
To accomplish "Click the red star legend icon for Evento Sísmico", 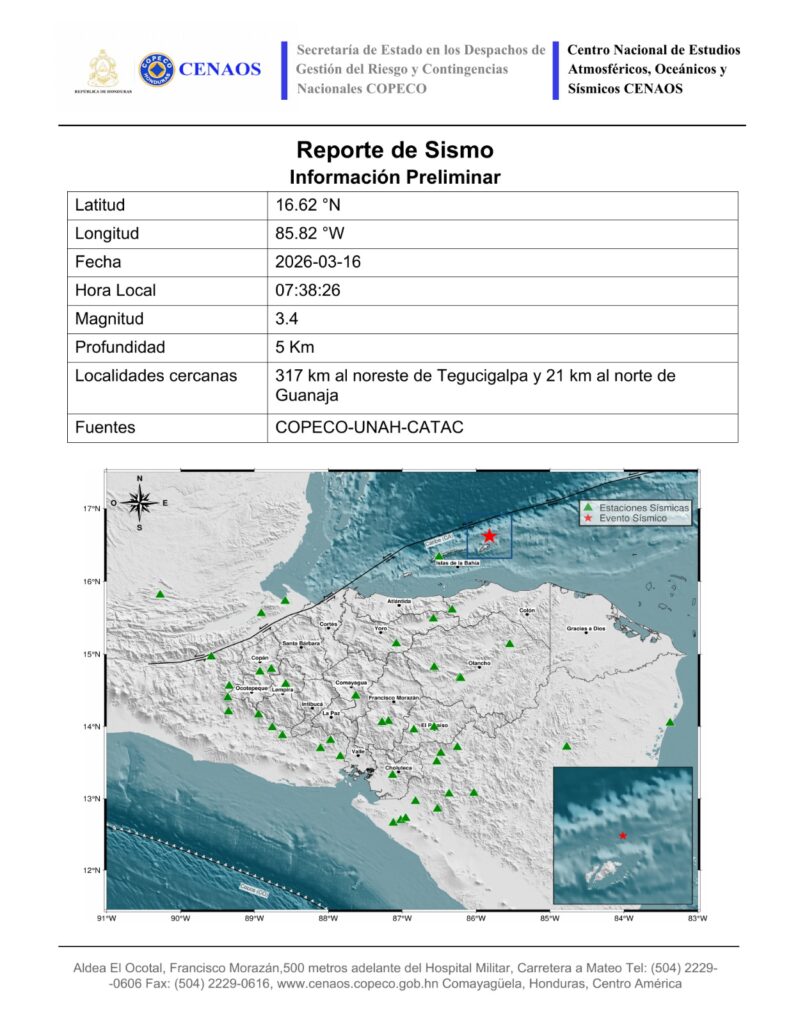I will coord(588,518).
